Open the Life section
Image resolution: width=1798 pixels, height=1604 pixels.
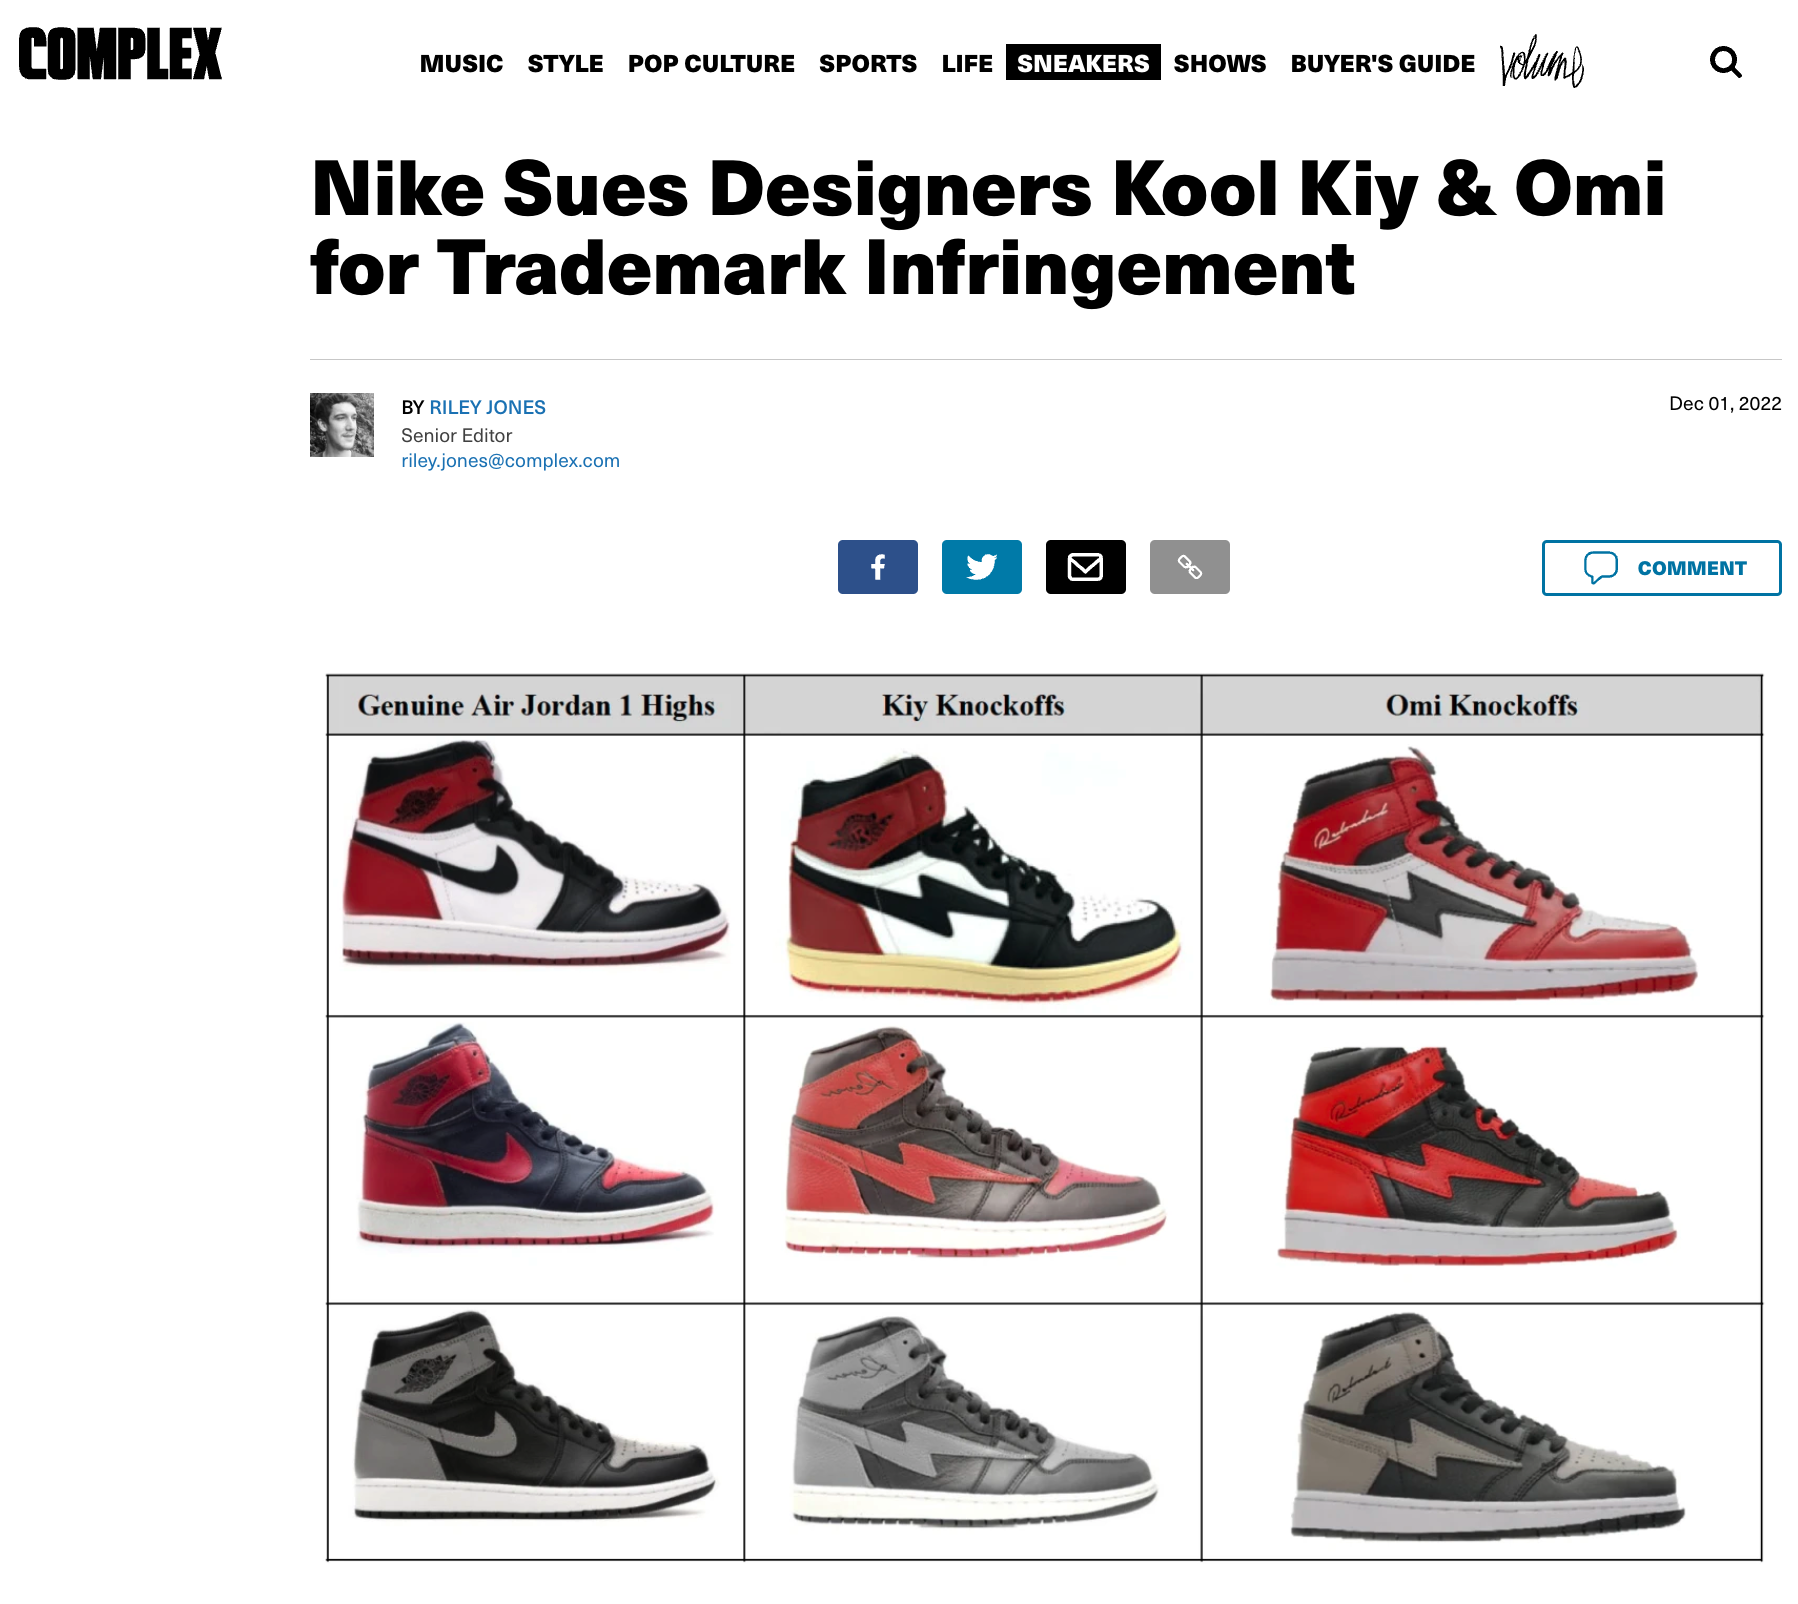tap(967, 63)
